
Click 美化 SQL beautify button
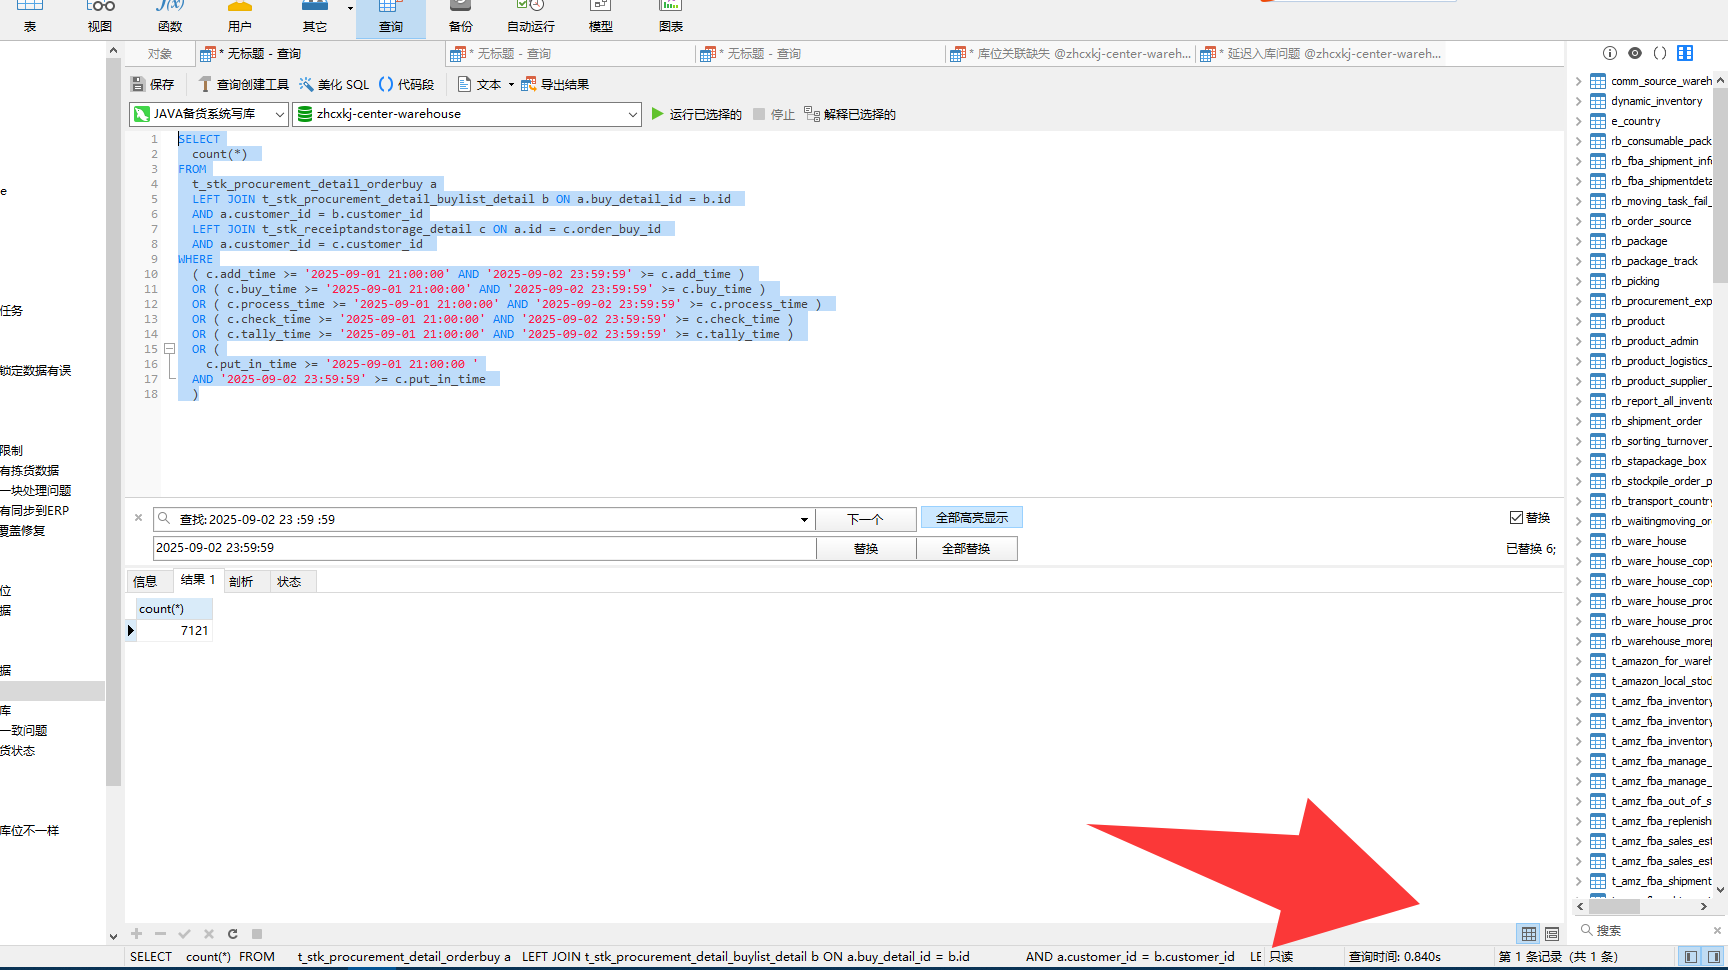[x=334, y=85]
